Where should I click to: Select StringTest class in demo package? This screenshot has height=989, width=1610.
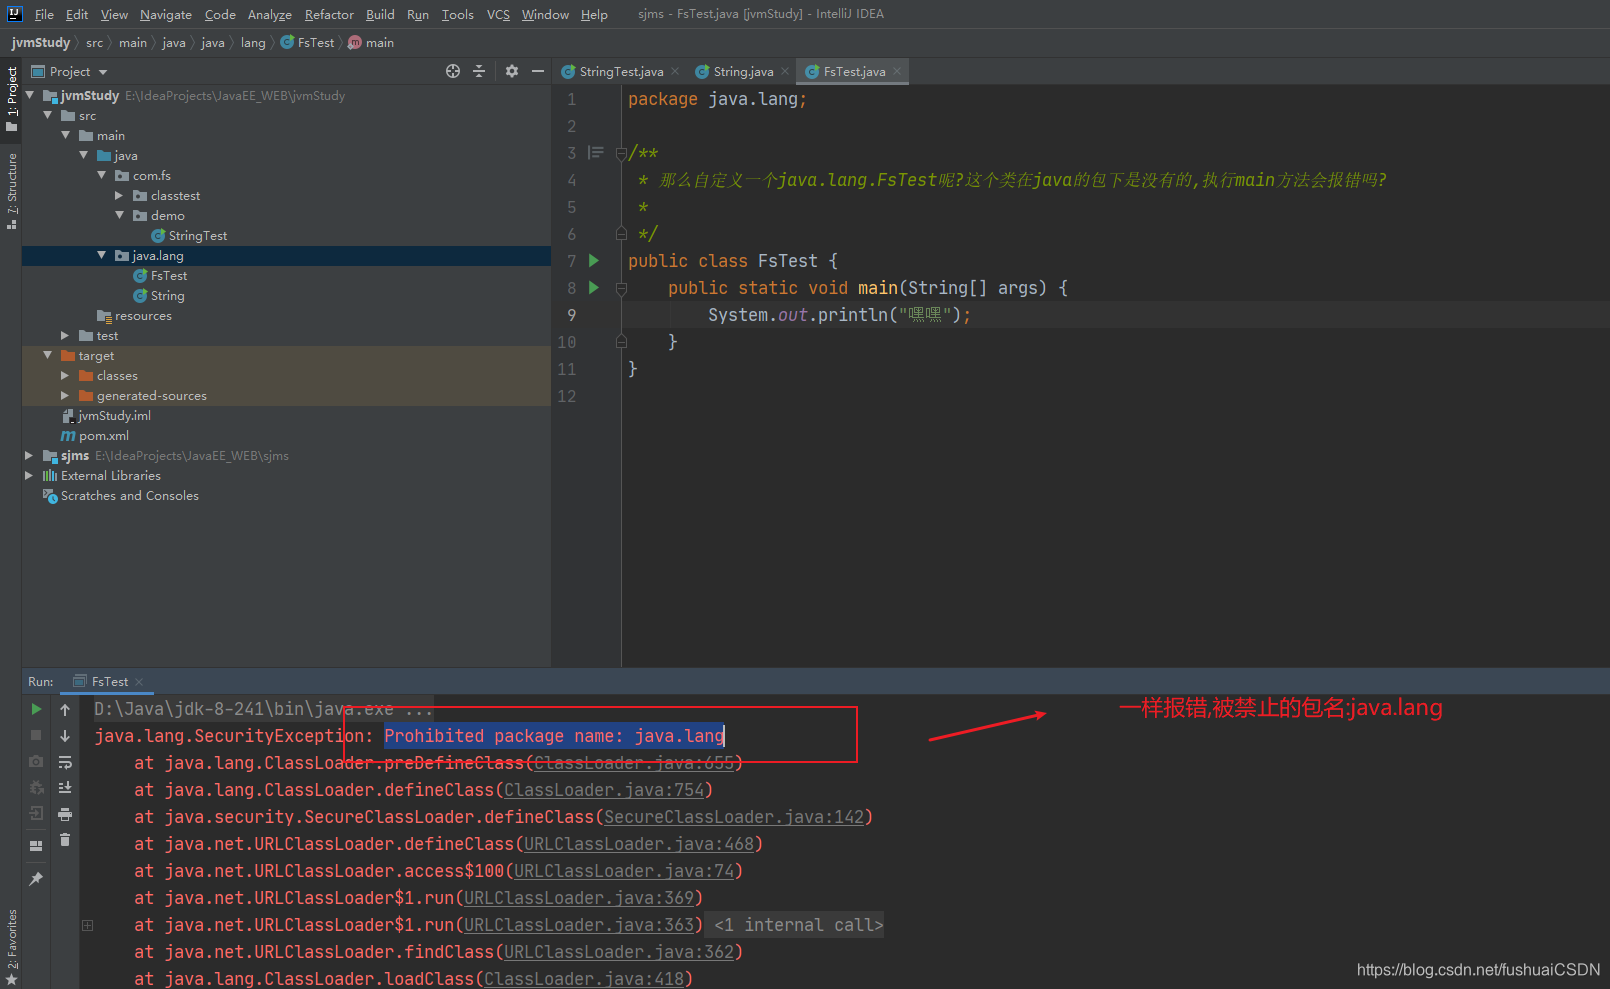tap(198, 235)
